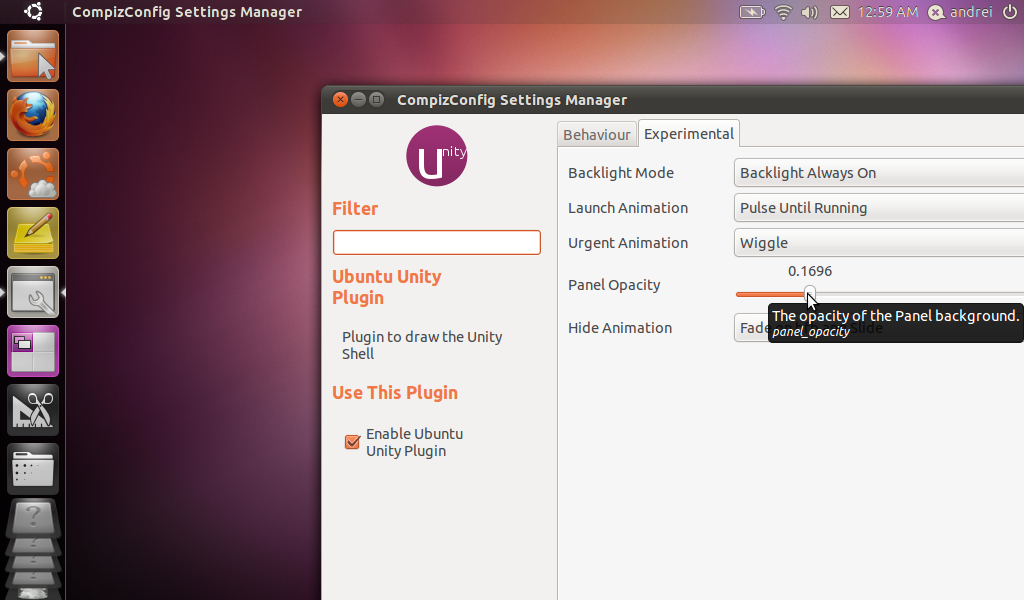Close the CompizConfig Settings Manager window

340,99
